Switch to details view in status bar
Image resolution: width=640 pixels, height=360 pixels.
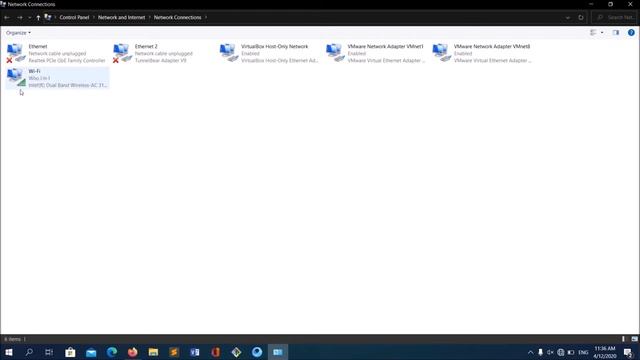pyautogui.click(x=623, y=339)
